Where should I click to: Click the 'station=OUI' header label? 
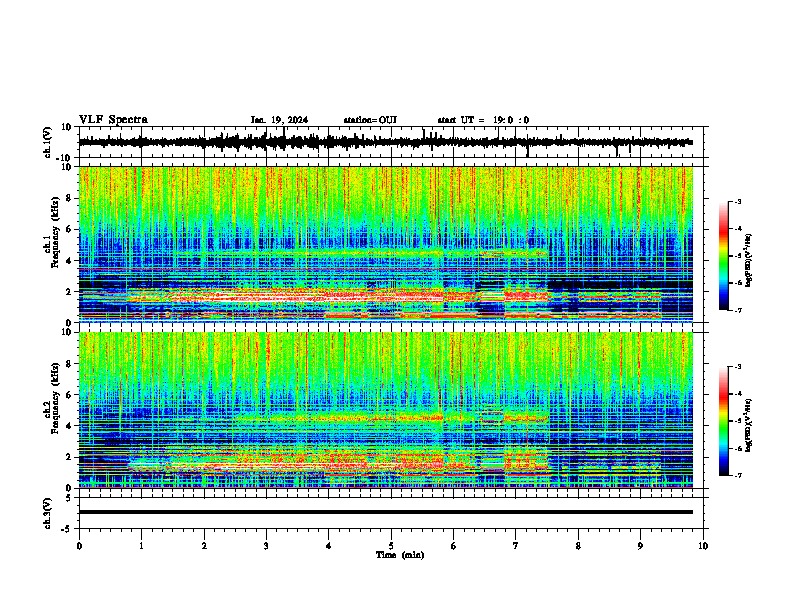click(370, 120)
